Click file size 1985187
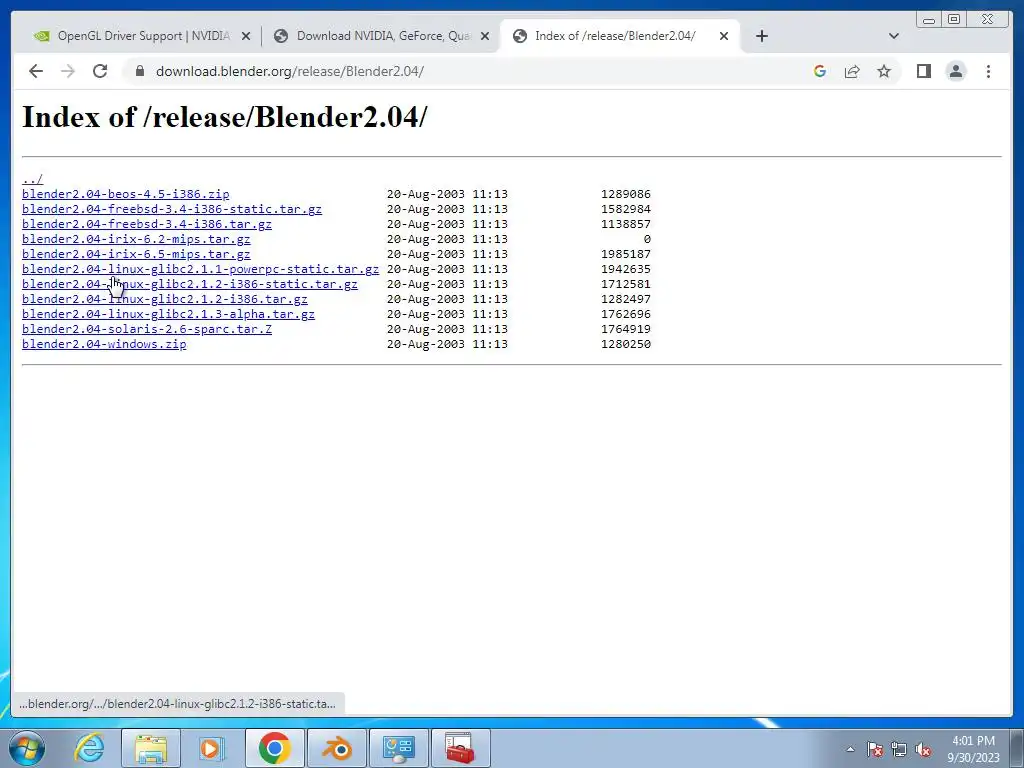 [626, 254]
